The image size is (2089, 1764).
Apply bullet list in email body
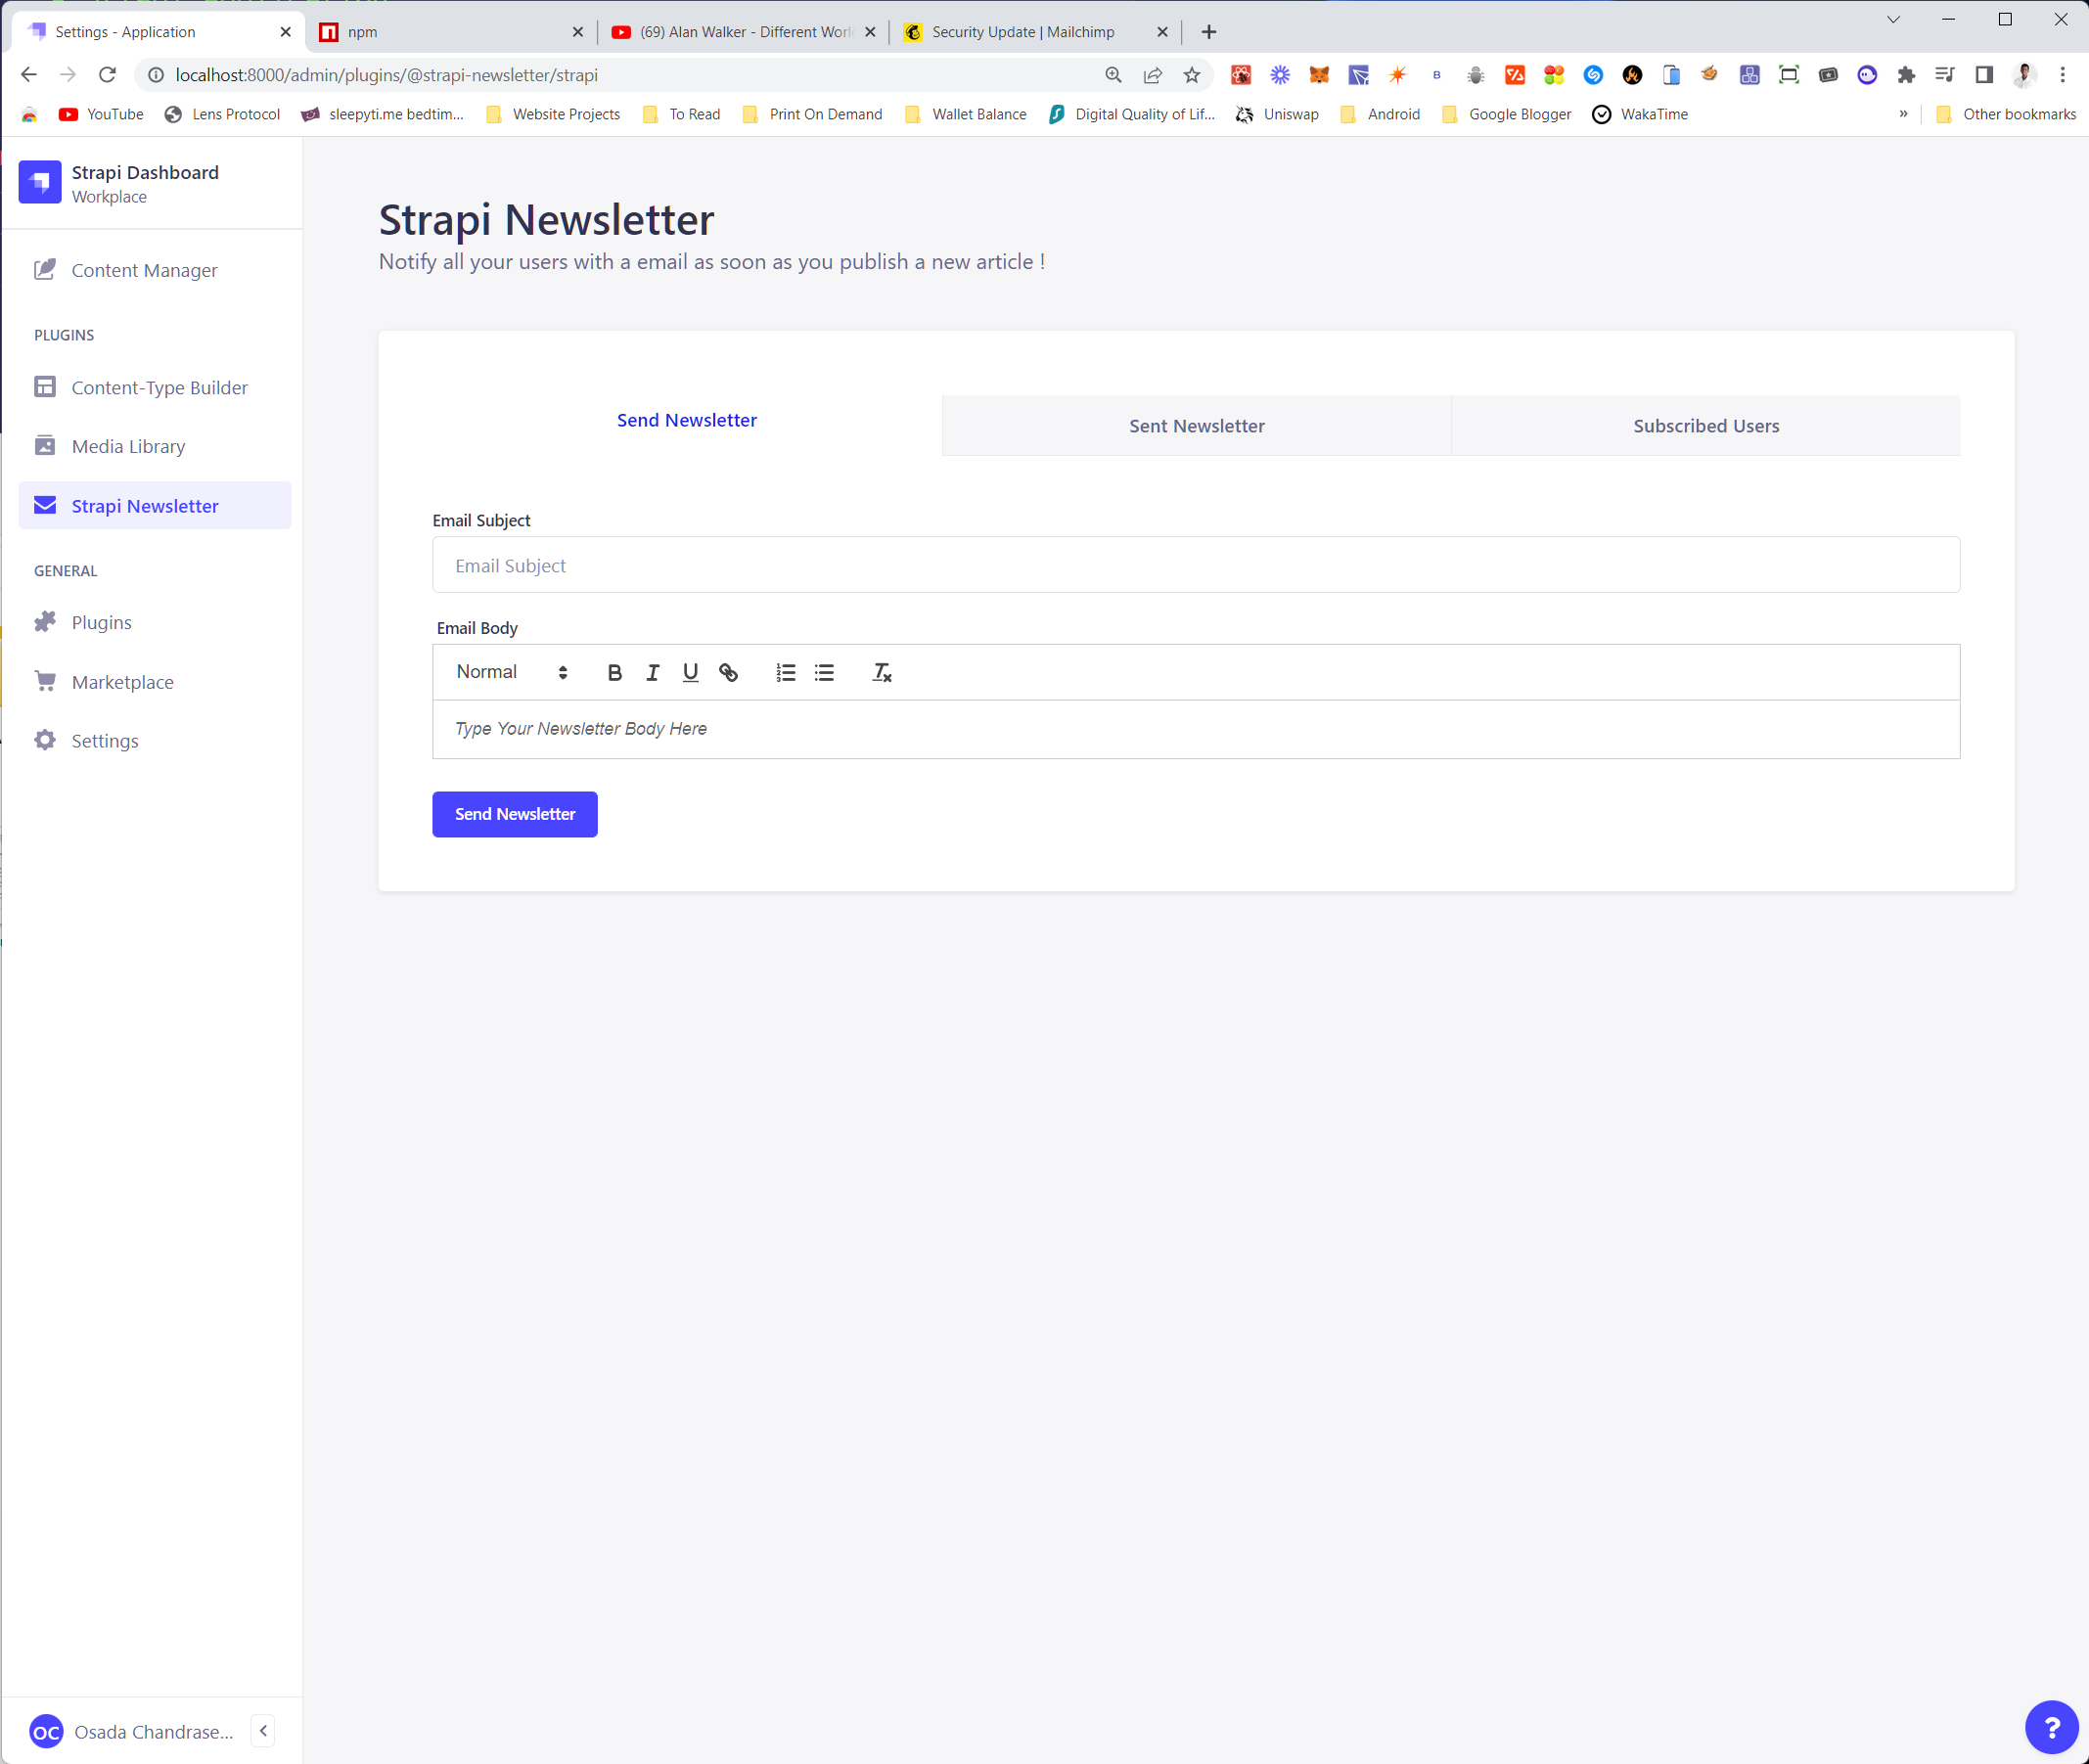pos(824,673)
